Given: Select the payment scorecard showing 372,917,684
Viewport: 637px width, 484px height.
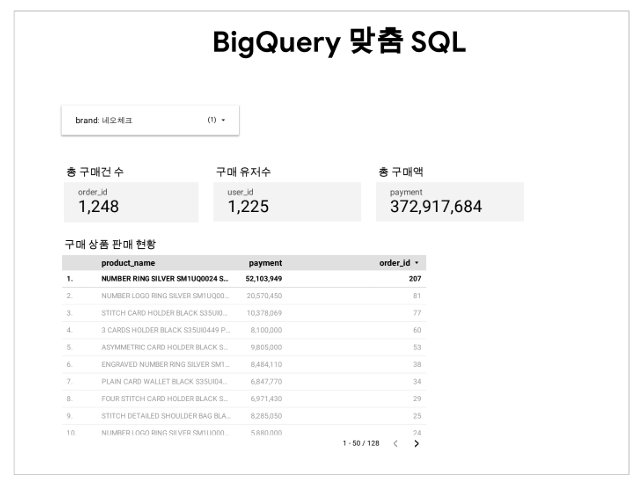Looking at the screenshot, I should coord(450,202).
